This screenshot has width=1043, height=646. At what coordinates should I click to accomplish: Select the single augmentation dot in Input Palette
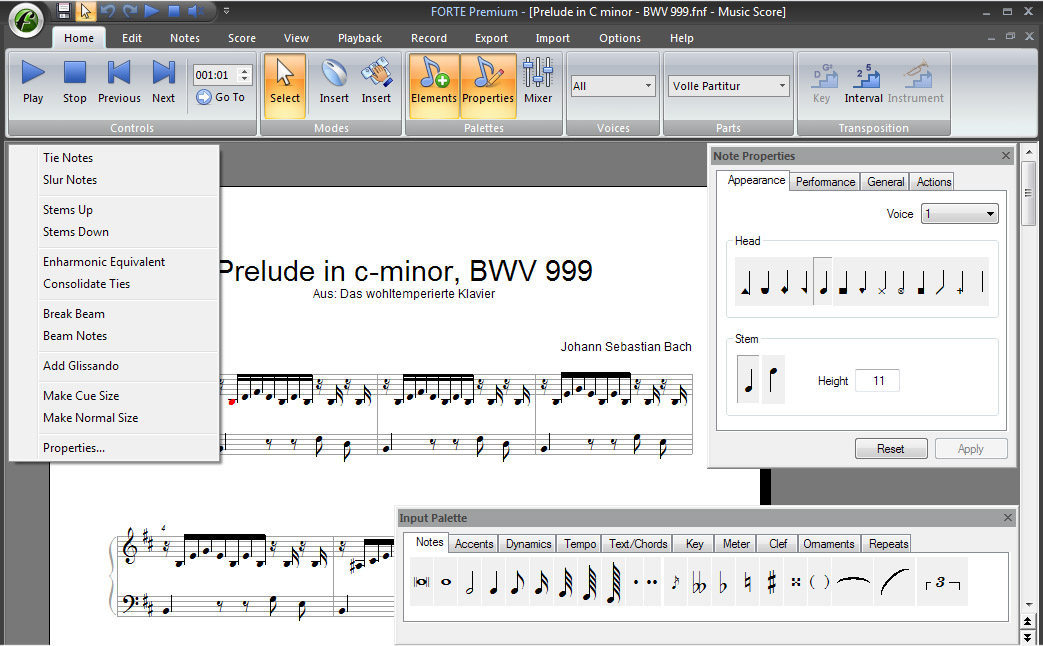(636, 582)
